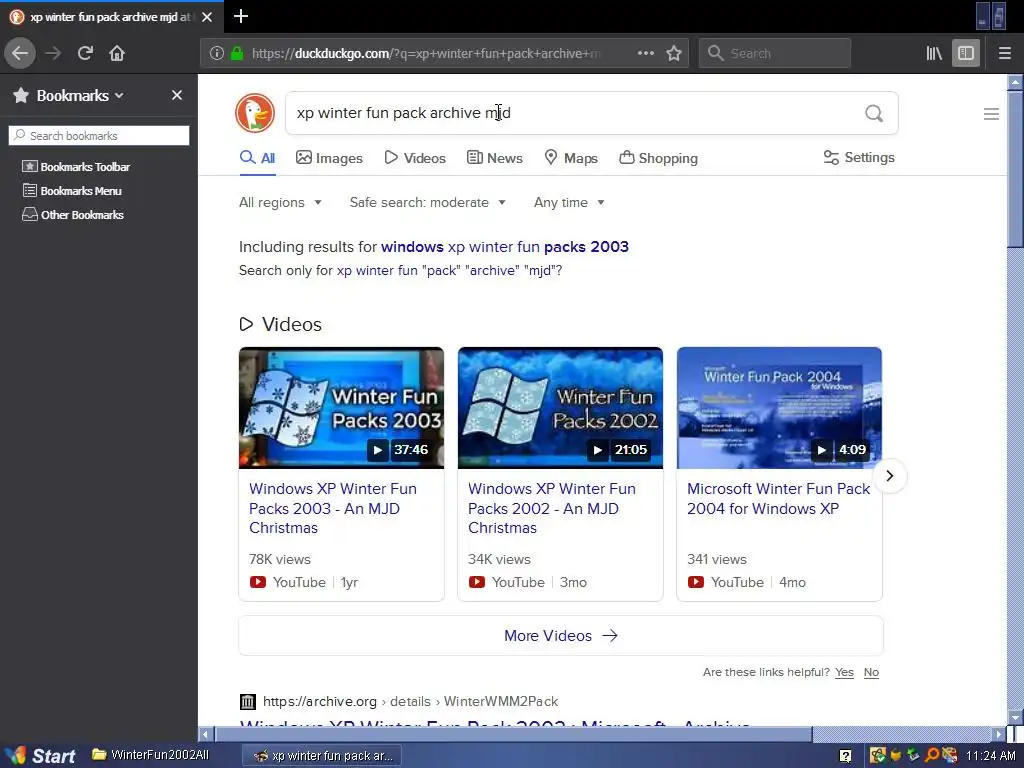1024x768 pixels.
Task: Open windows xp winter fun packs 2003 suggestion
Action: pos(505,247)
